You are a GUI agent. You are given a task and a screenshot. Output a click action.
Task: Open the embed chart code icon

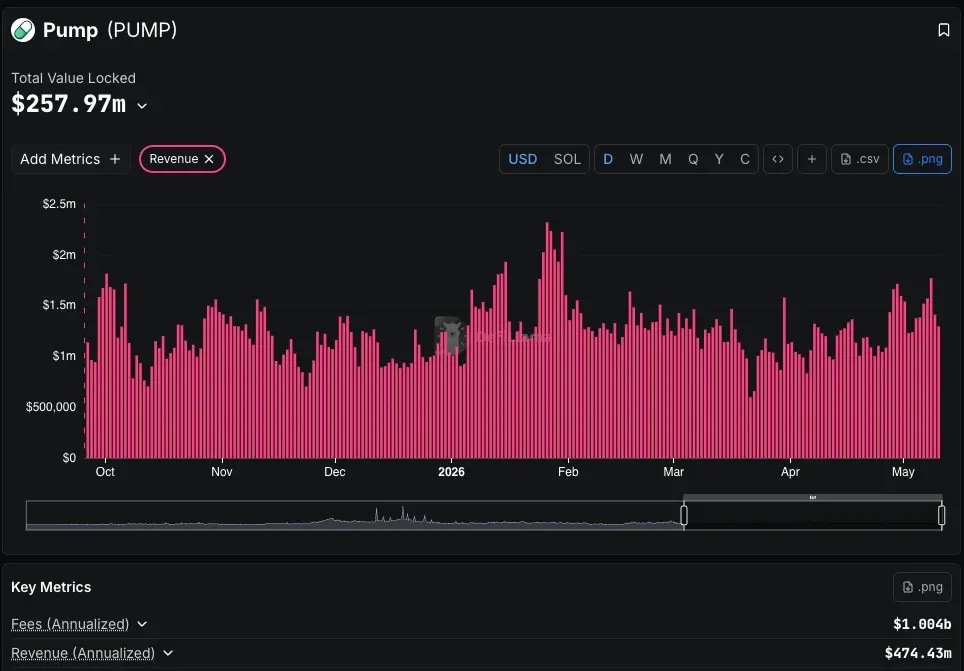click(x=778, y=159)
